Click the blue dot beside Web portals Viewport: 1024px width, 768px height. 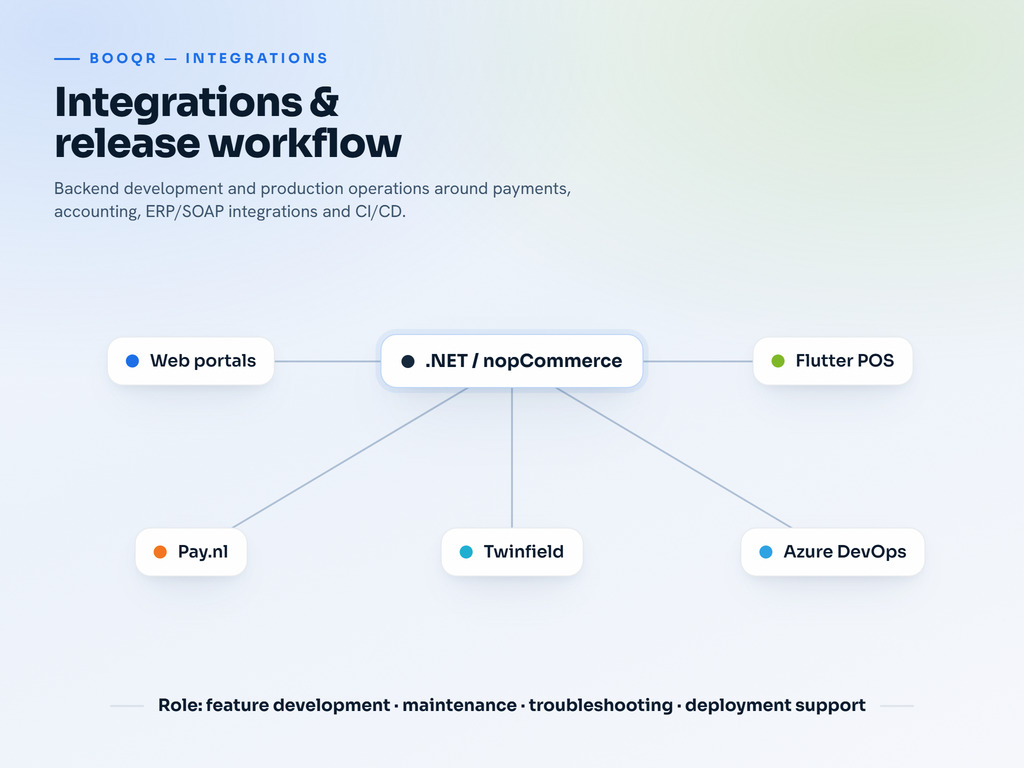click(132, 361)
